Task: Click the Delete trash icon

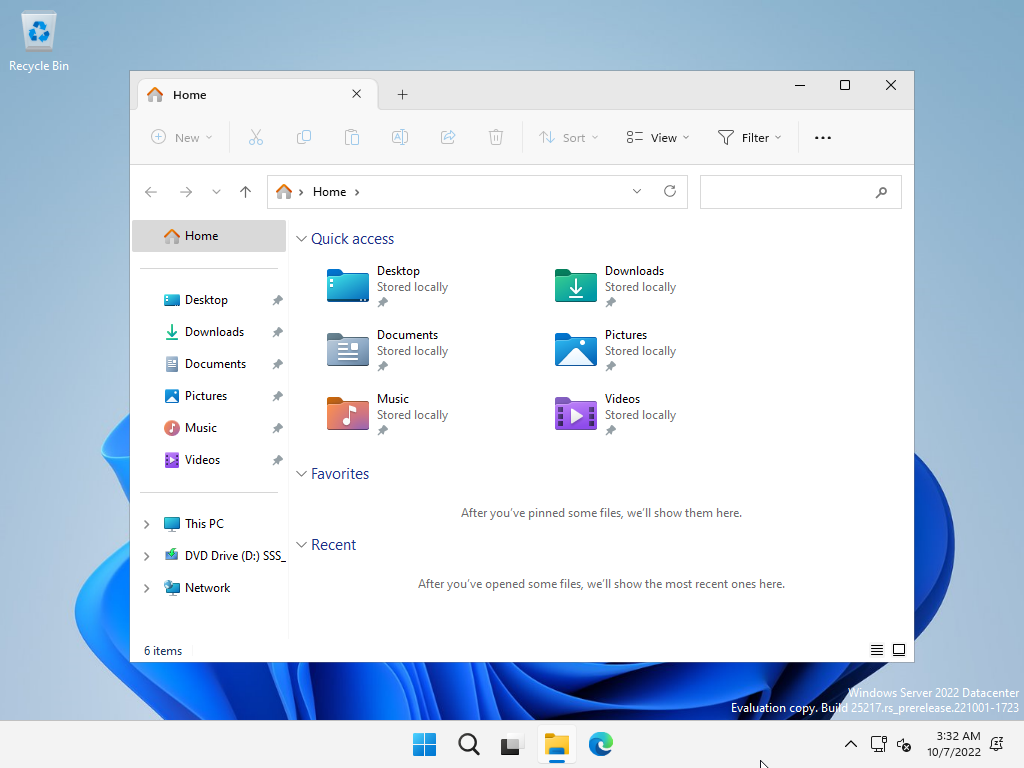Action: 496,137
